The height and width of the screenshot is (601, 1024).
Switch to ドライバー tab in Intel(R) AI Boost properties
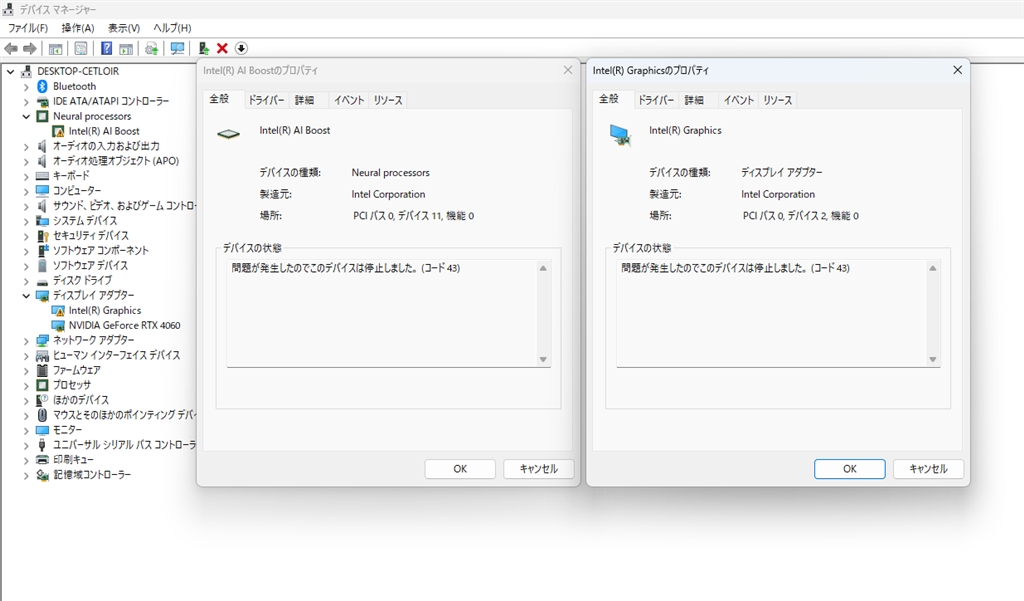pyautogui.click(x=266, y=100)
